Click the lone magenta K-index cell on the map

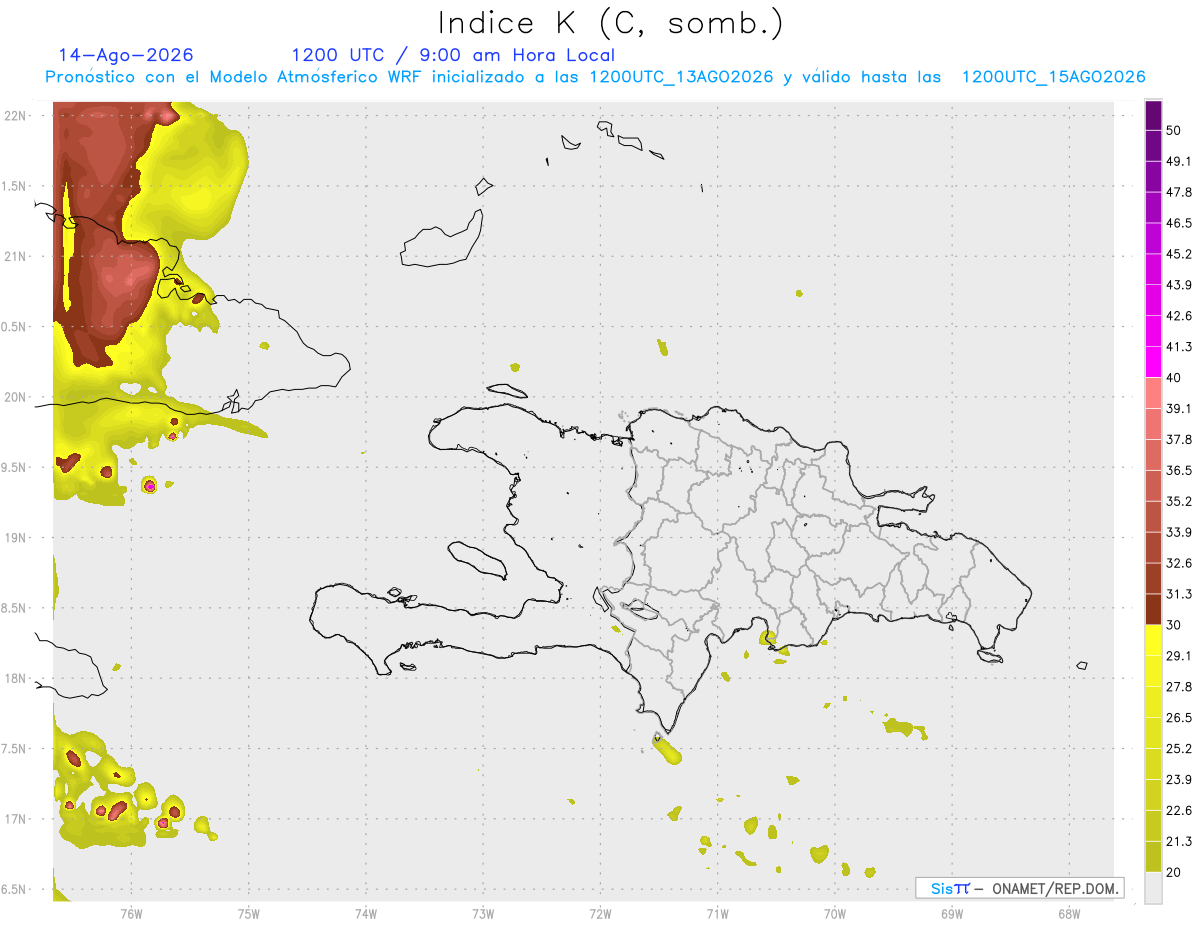click(x=150, y=486)
